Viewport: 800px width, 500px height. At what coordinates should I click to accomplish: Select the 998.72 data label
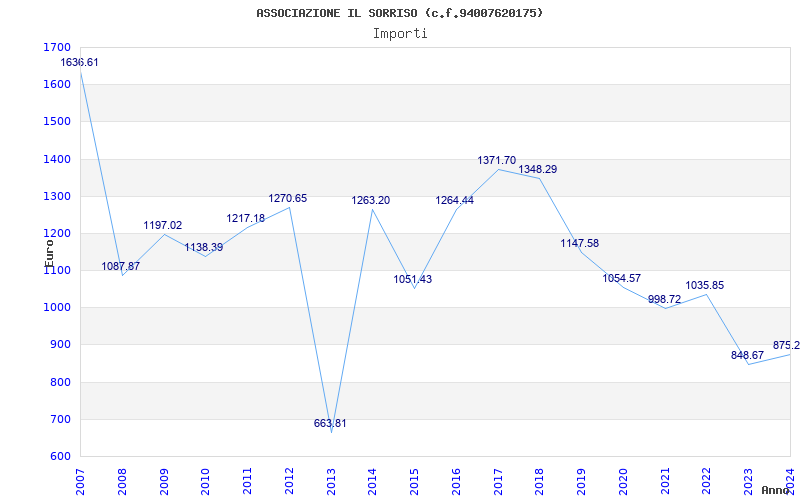coord(665,299)
